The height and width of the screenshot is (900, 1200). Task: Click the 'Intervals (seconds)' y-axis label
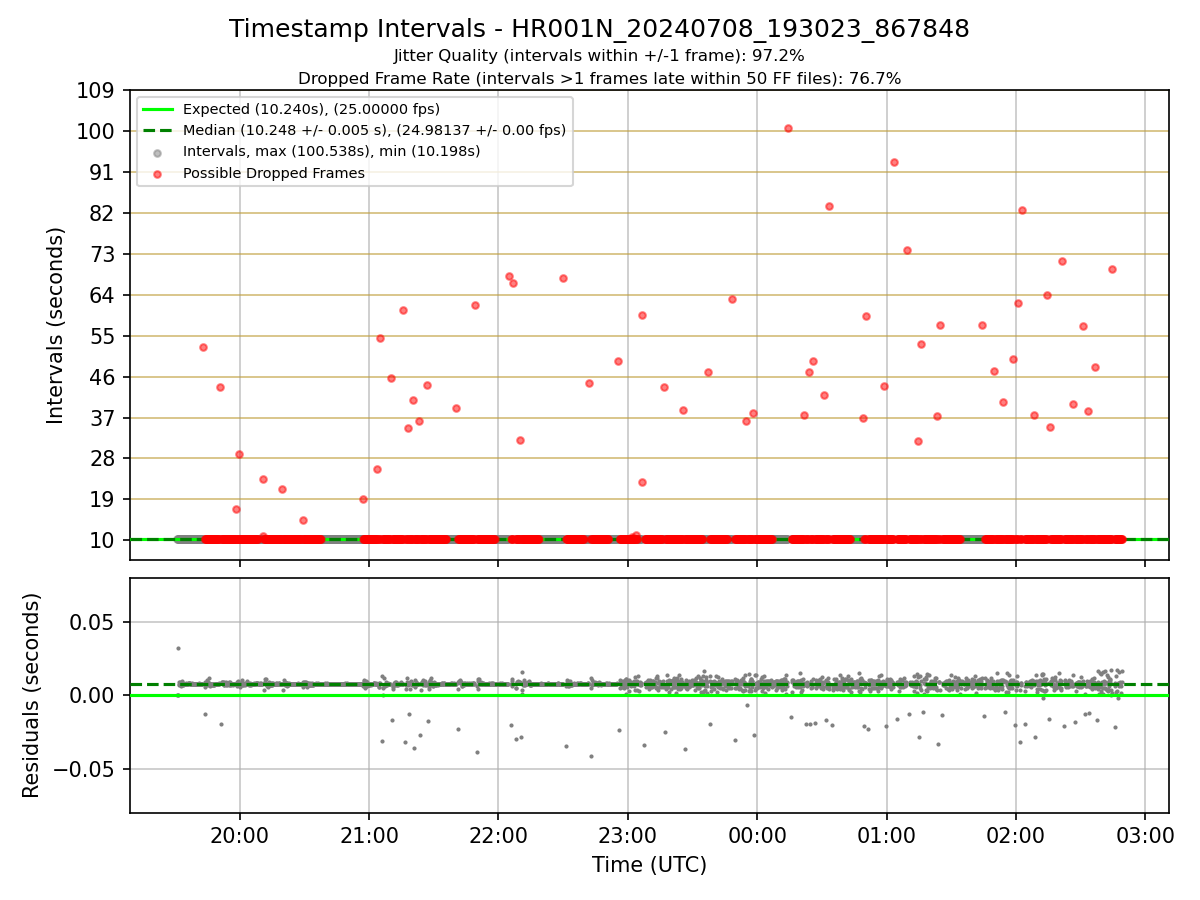coord(56,325)
